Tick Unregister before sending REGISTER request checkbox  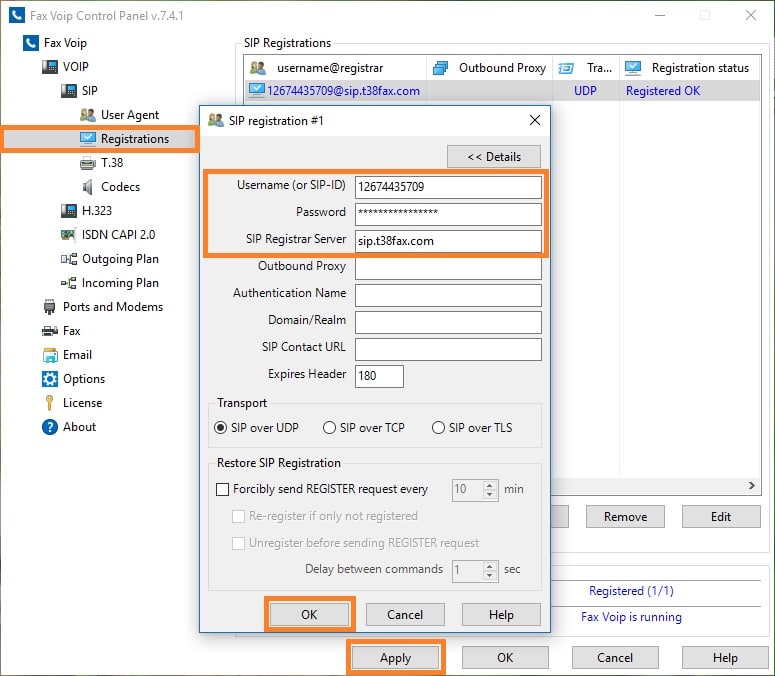238,544
